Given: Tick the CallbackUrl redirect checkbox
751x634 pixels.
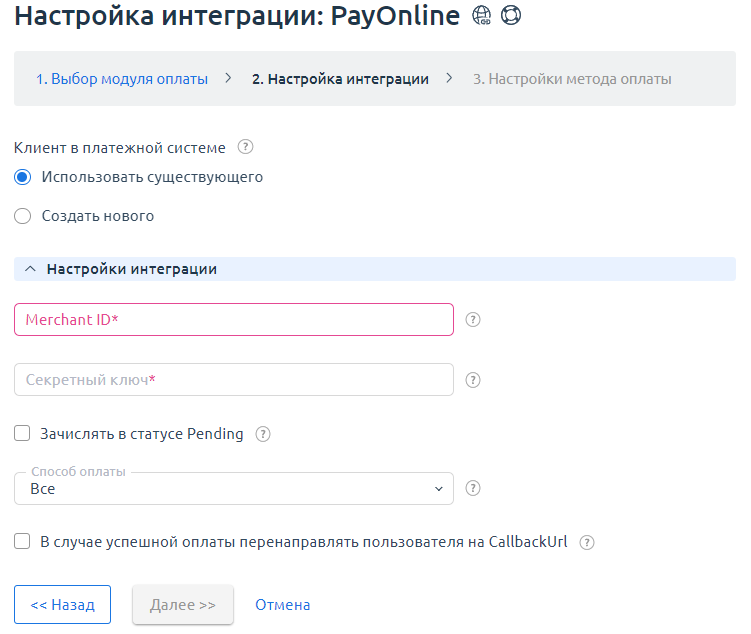Looking at the screenshot, I should (x=23, y=542).
